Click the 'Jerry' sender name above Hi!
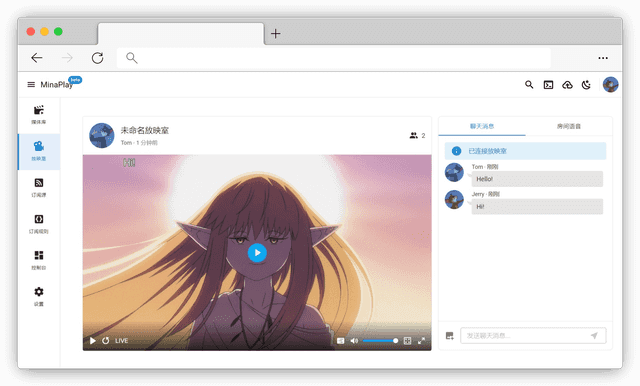The width and height of the screenshot is (640, 386). [478, 194]
